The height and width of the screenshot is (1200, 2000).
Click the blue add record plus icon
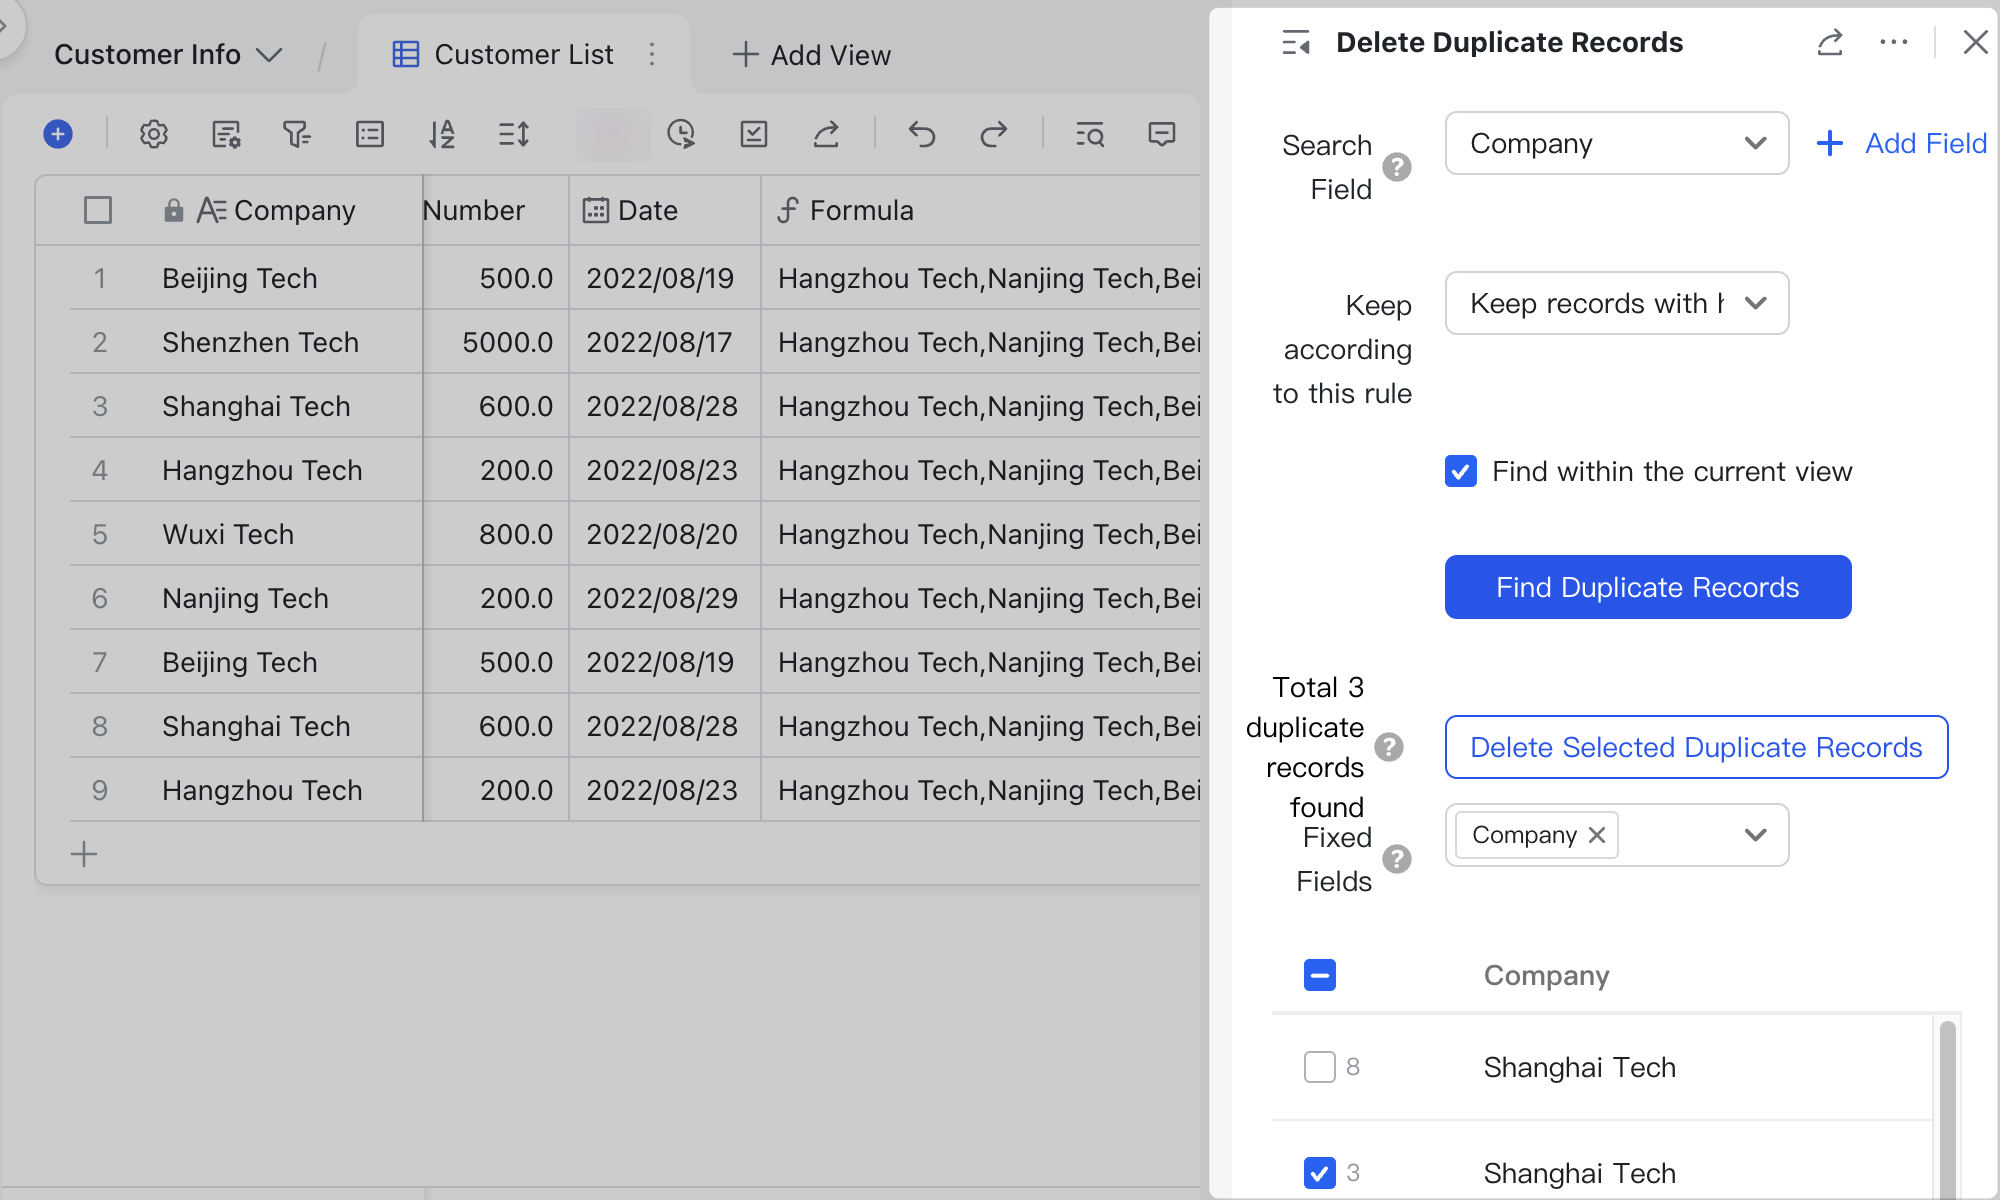58,134
